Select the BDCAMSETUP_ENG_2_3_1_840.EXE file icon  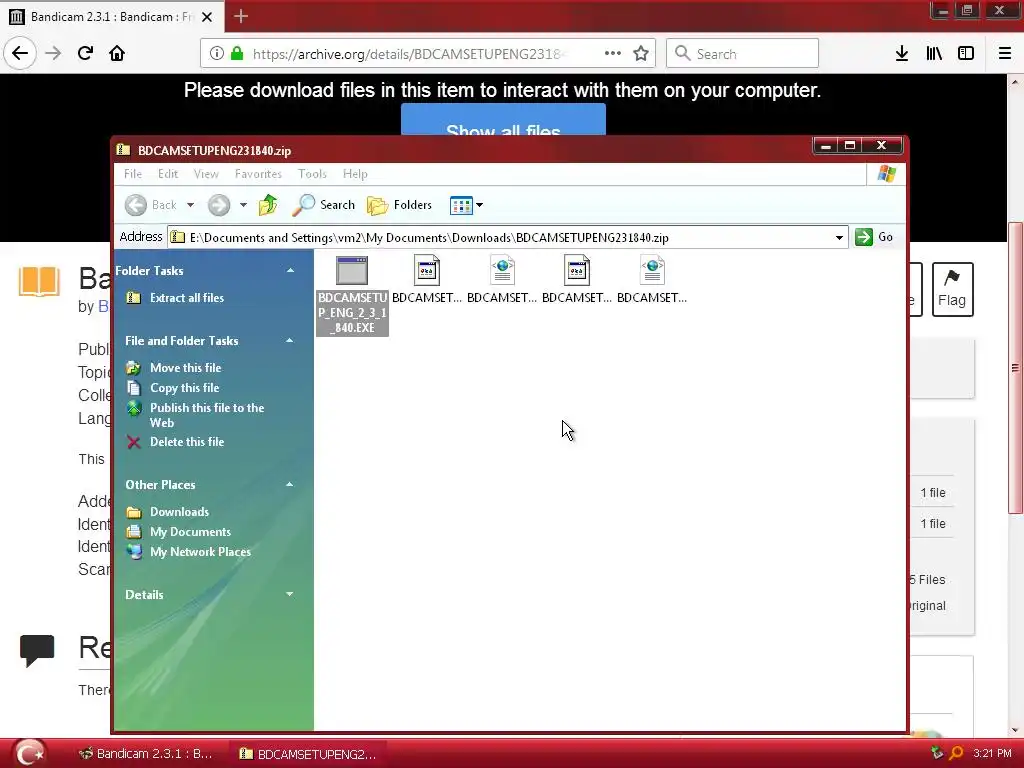click(352, 270)
